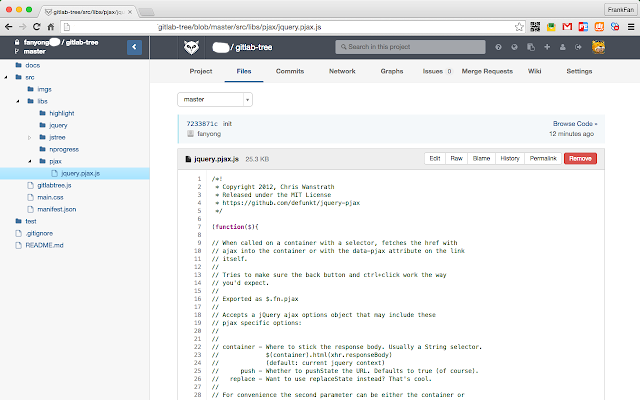Click the Blame button
This screenshot has height=400, width=640.
point(481,158)
